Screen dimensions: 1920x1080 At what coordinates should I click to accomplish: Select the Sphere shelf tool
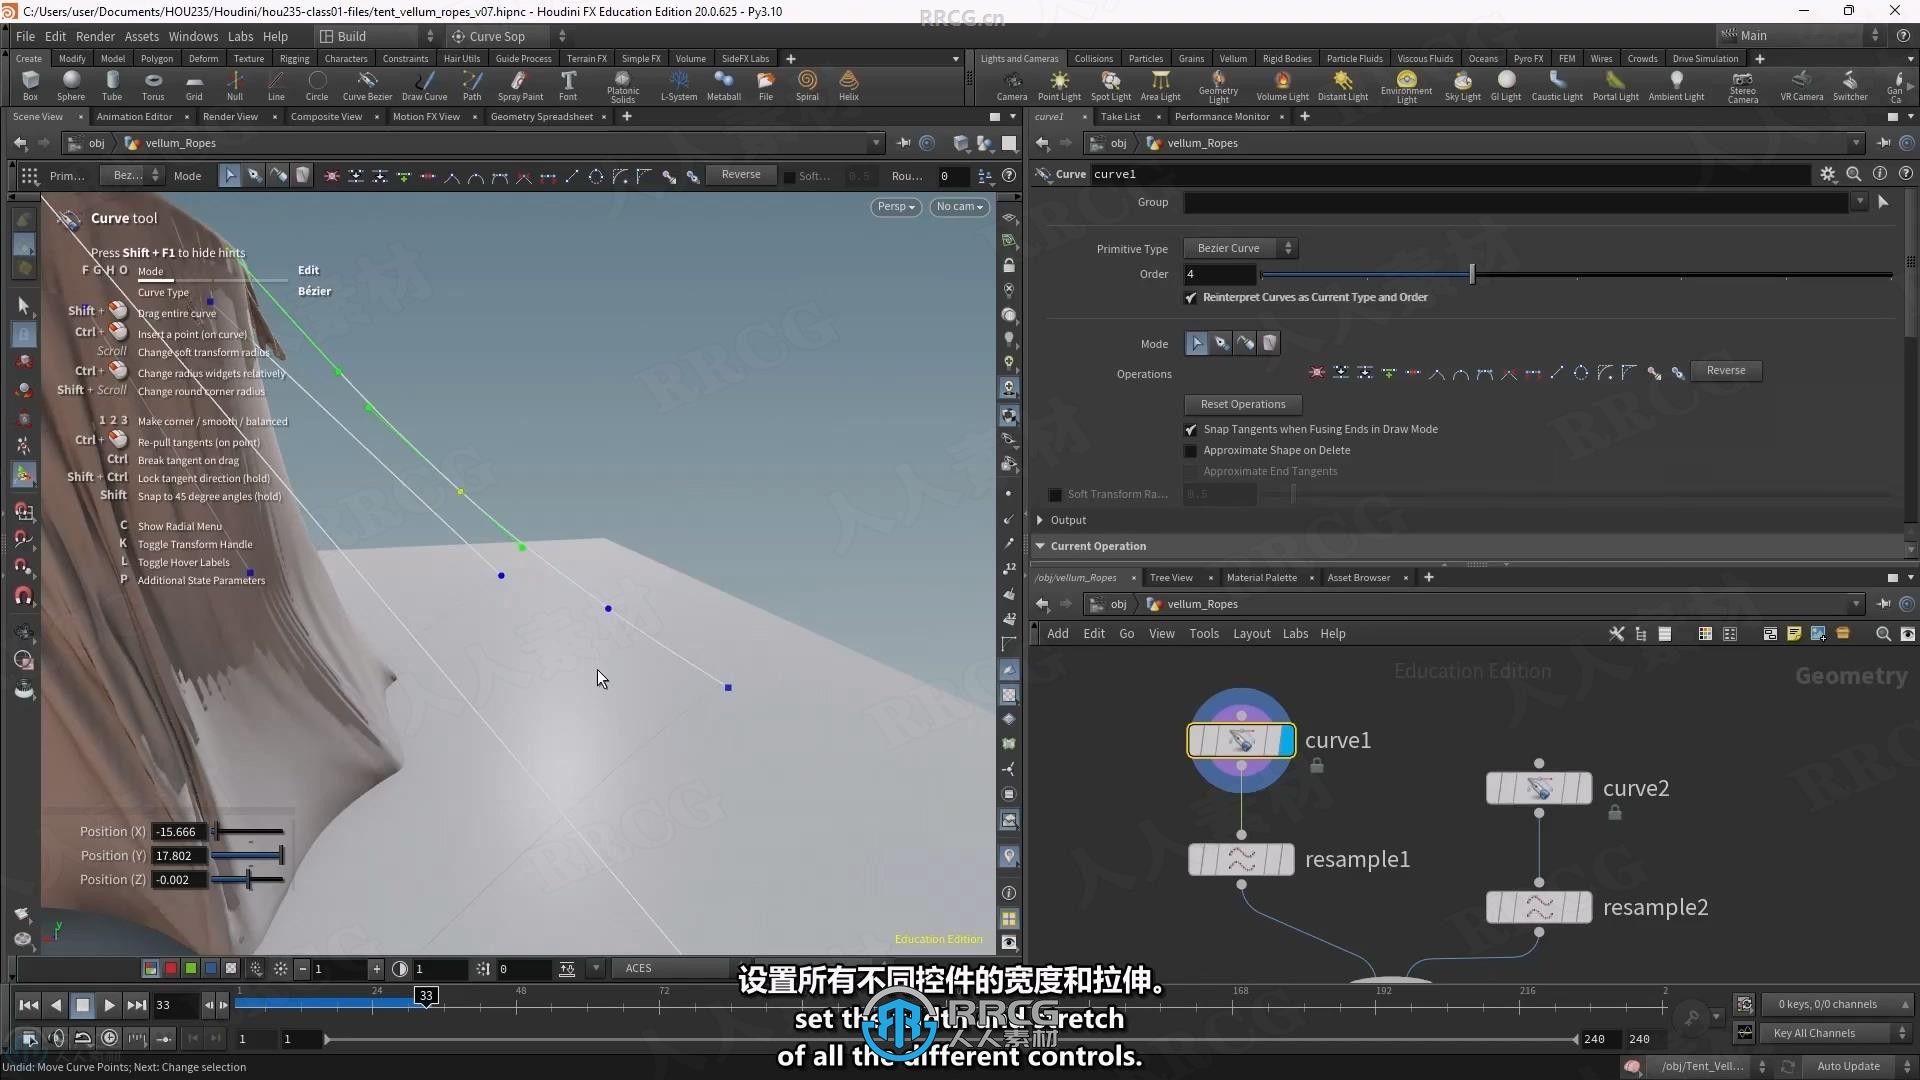71,85
